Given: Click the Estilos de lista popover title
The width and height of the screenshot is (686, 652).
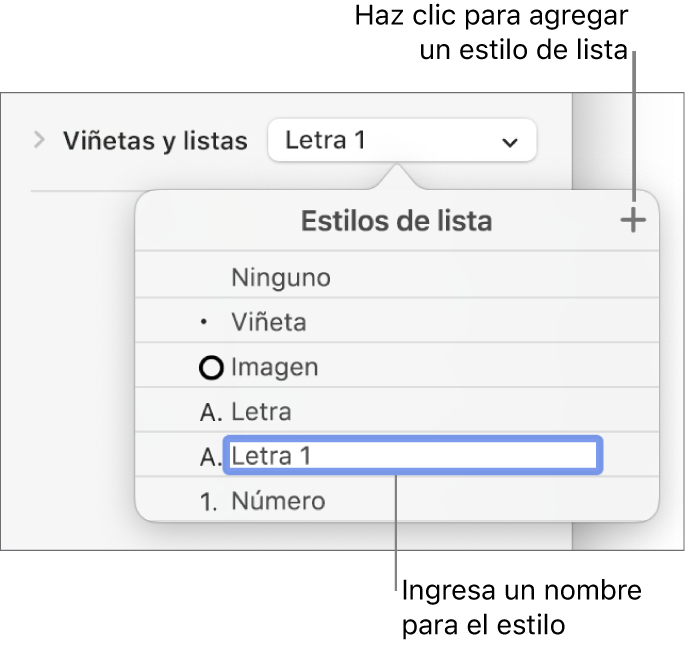Looking at the screenshot, I should coord(396,222).
